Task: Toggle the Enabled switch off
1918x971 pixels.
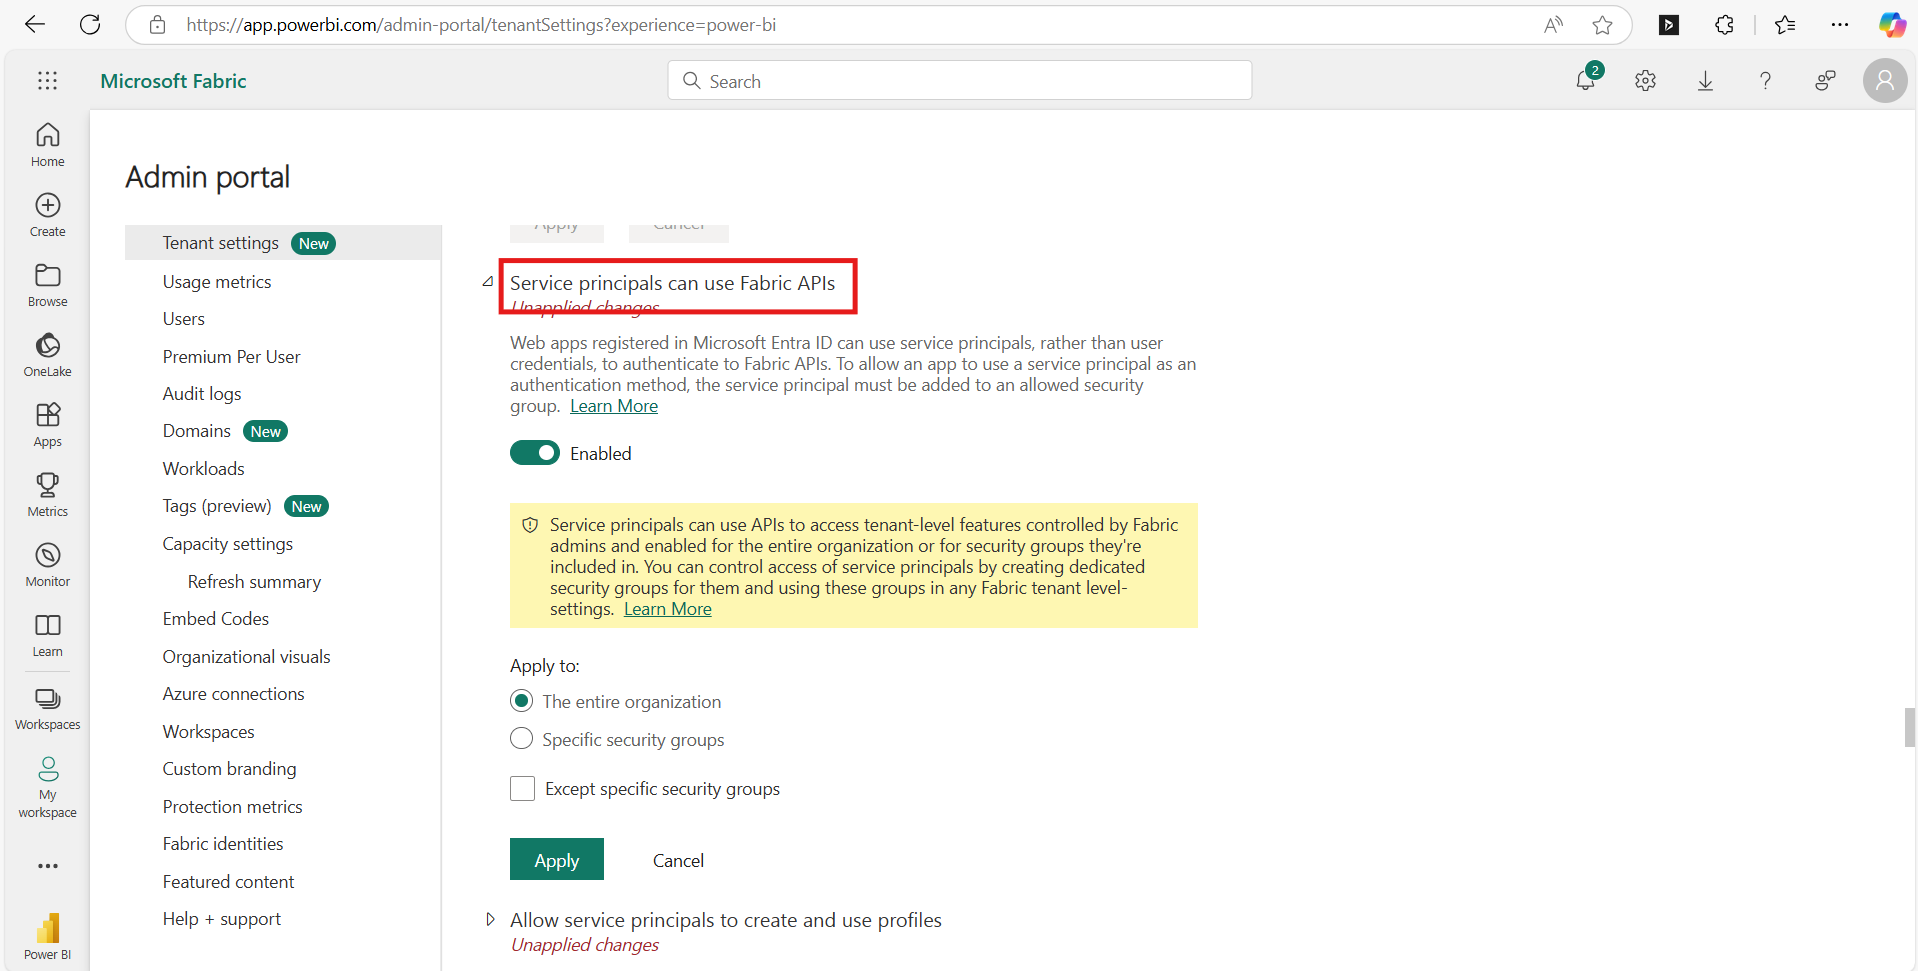Action: pos(535,453)
